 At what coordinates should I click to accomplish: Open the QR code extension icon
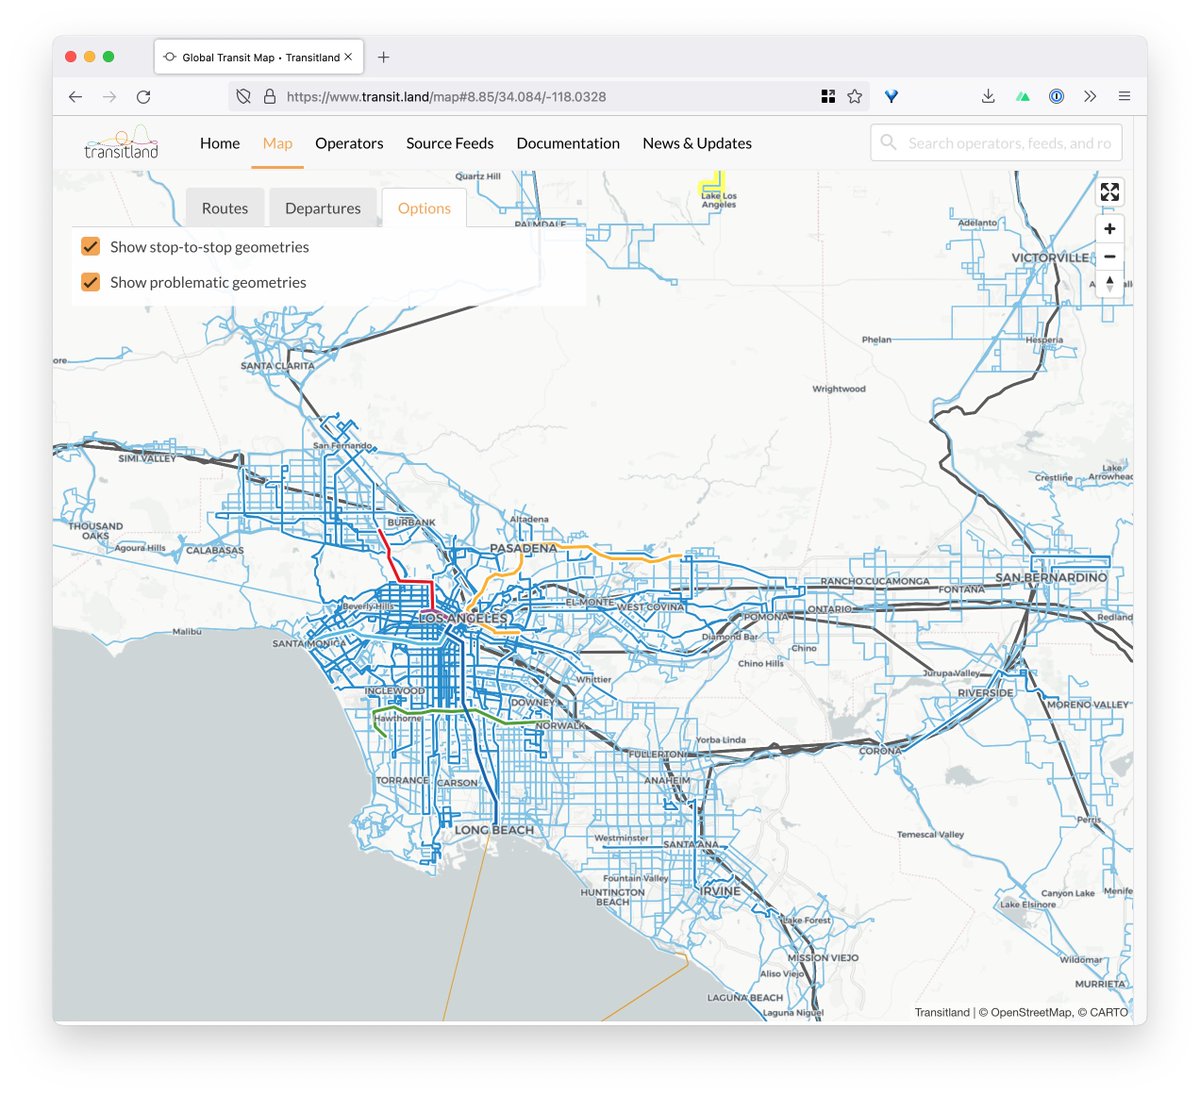click(x=828, y=97)
